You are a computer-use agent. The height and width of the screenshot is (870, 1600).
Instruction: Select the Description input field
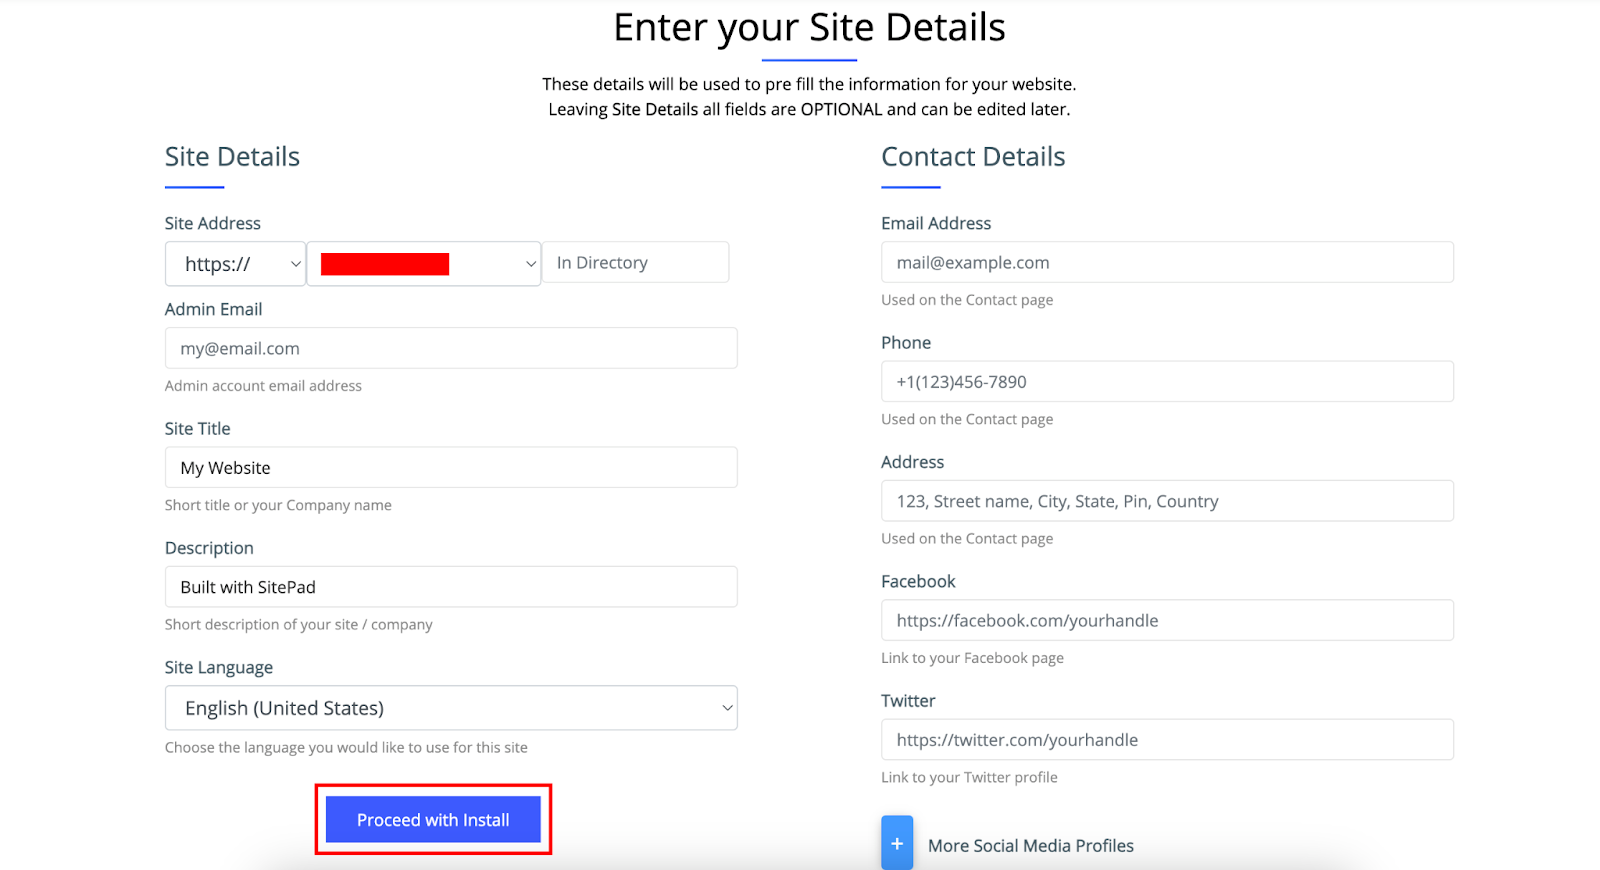pyautogui.click(x=451, y=587)
